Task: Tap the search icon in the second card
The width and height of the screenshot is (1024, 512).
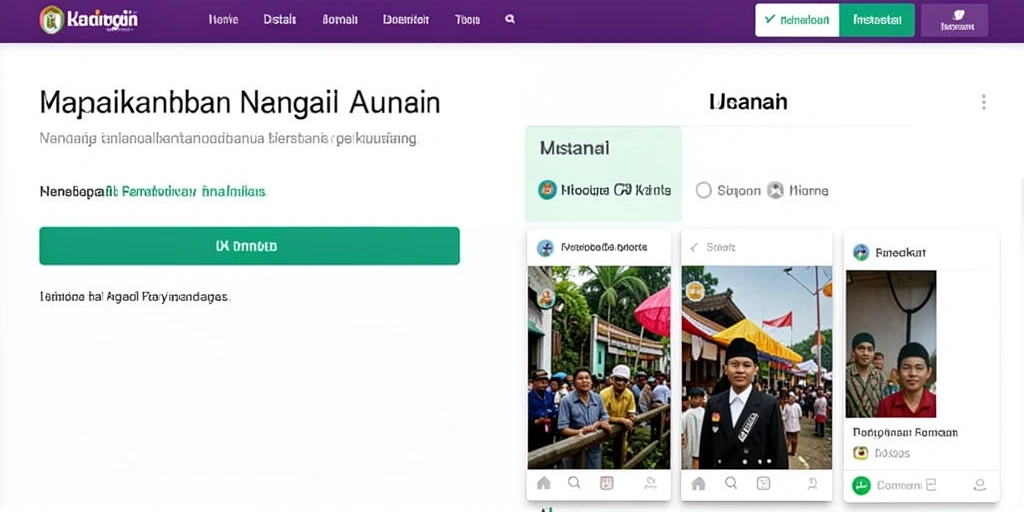Action: point(731,483)
